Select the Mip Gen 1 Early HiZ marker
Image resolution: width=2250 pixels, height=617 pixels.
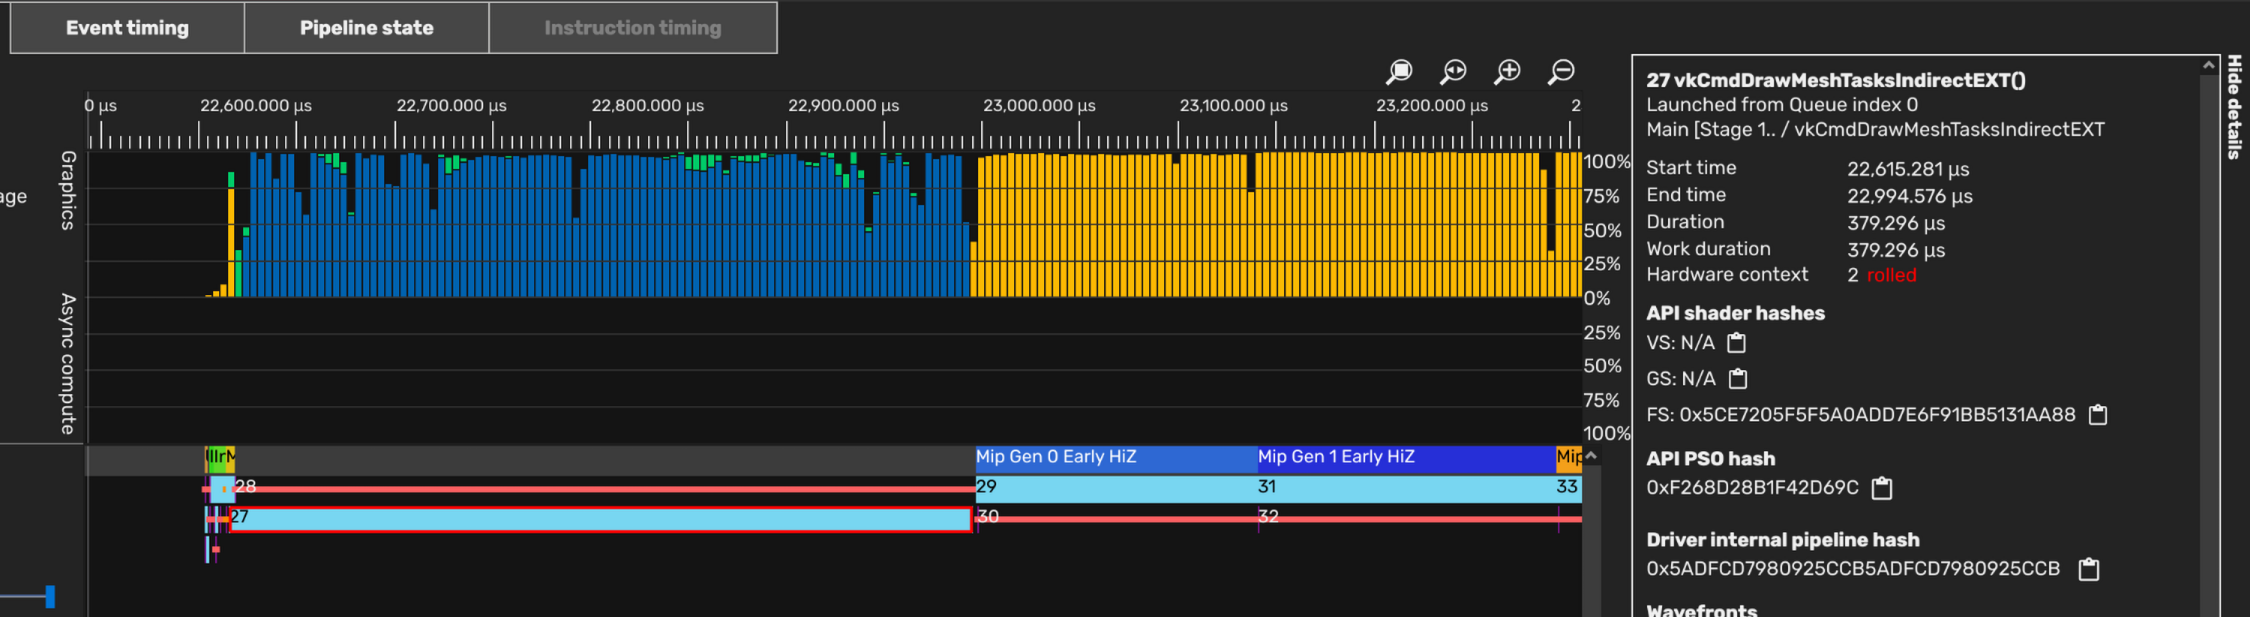tap(1405, 458)
